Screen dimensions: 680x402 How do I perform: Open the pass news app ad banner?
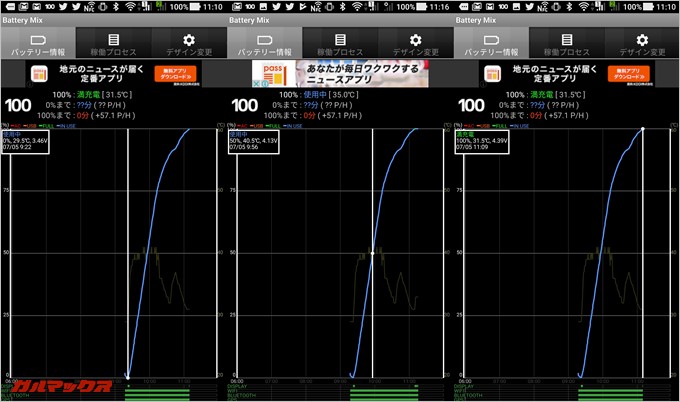(340, 74)
